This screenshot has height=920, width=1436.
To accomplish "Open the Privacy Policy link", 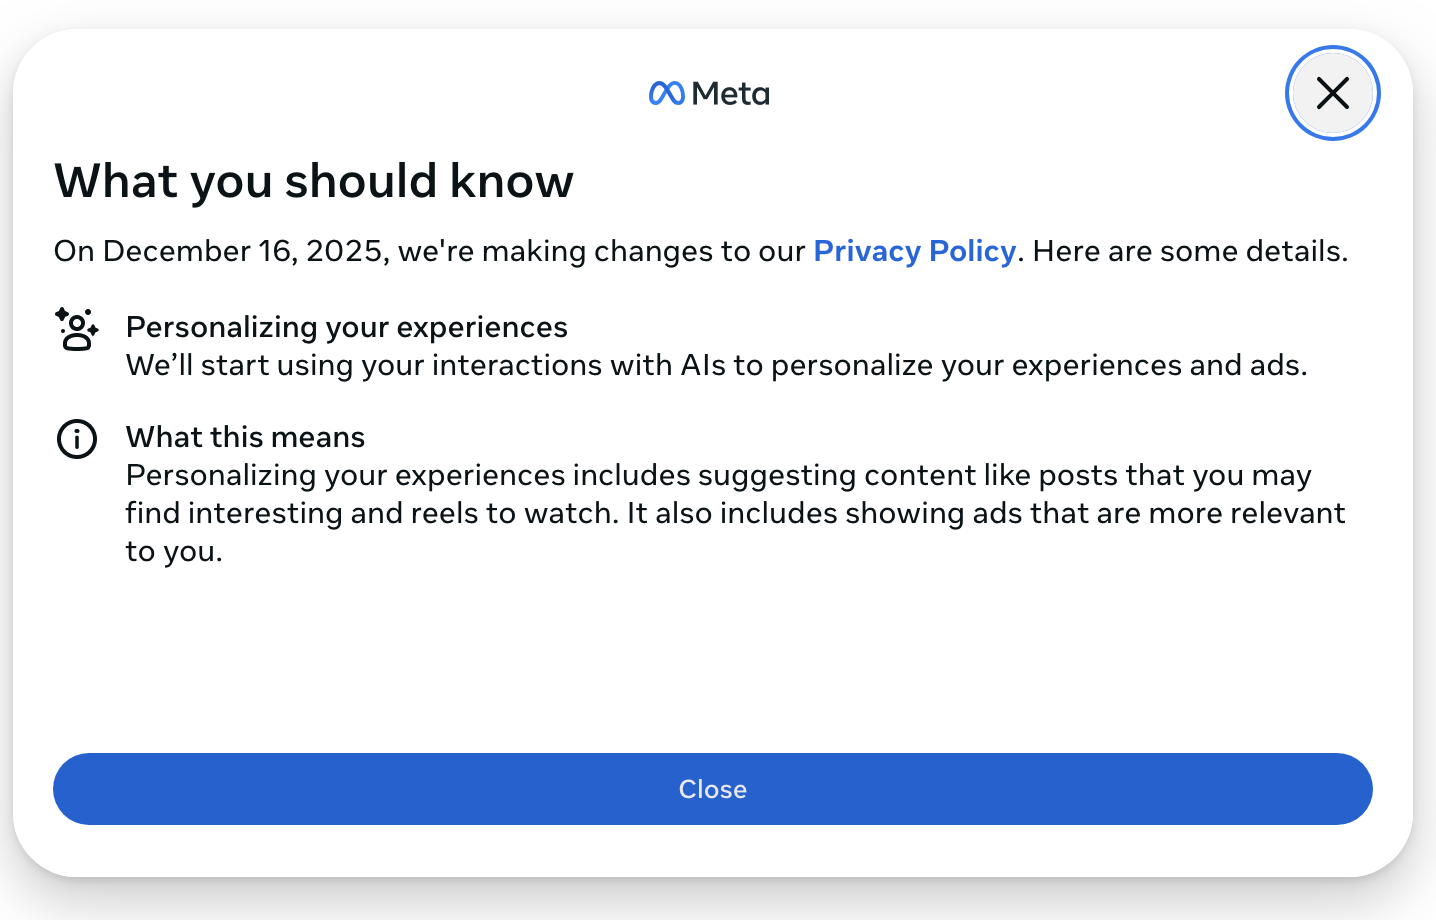I will coord(914,251).
